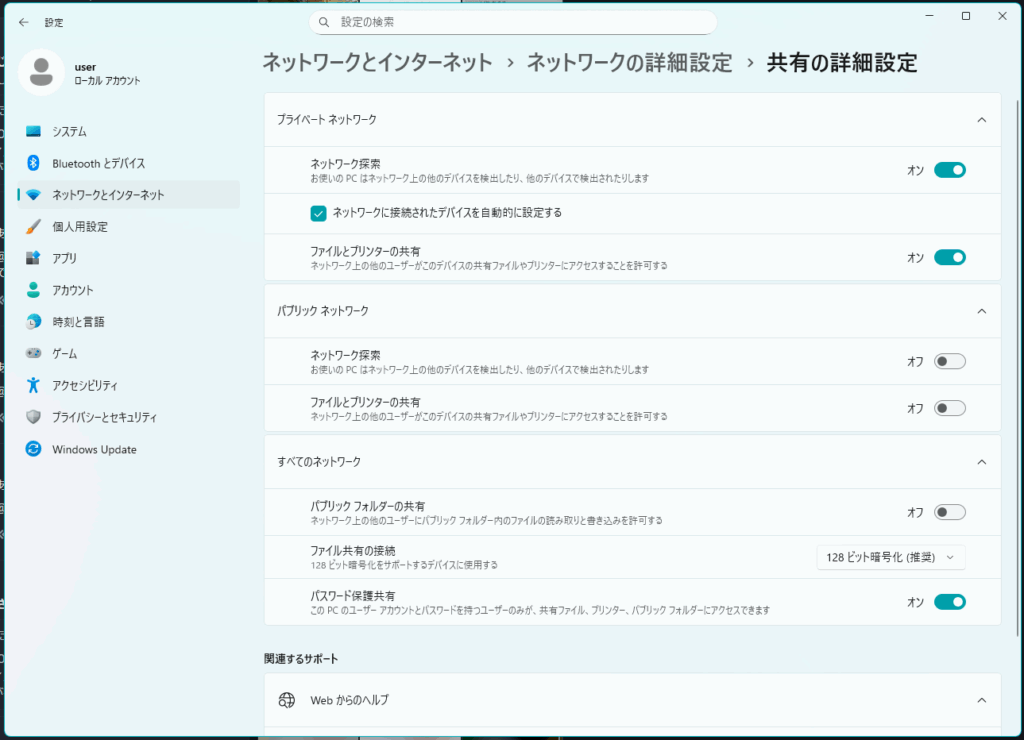This screenshot has height=740, width=1024.
Task: Collapse the プライベート ネットワーク section
Action: click(981, 120)
